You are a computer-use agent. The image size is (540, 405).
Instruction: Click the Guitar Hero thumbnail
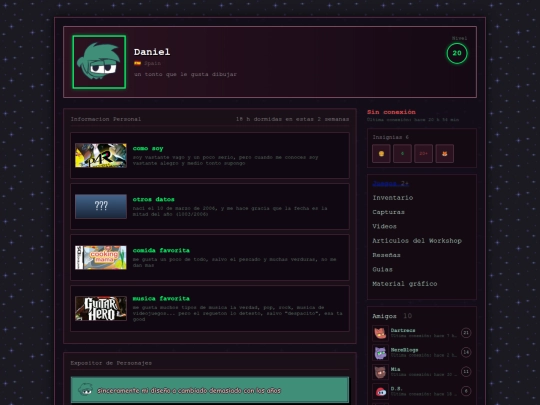(101, 309)
